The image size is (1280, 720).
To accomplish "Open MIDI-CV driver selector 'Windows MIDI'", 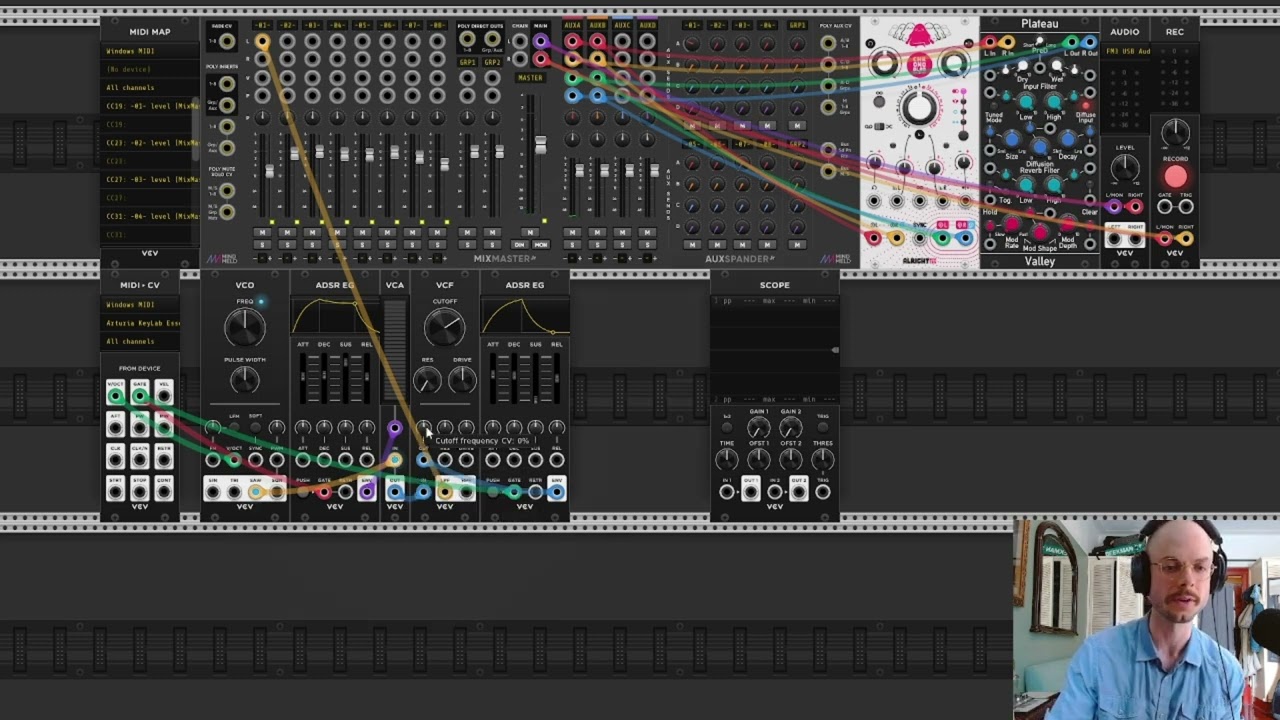I will (x=140, y=305).
